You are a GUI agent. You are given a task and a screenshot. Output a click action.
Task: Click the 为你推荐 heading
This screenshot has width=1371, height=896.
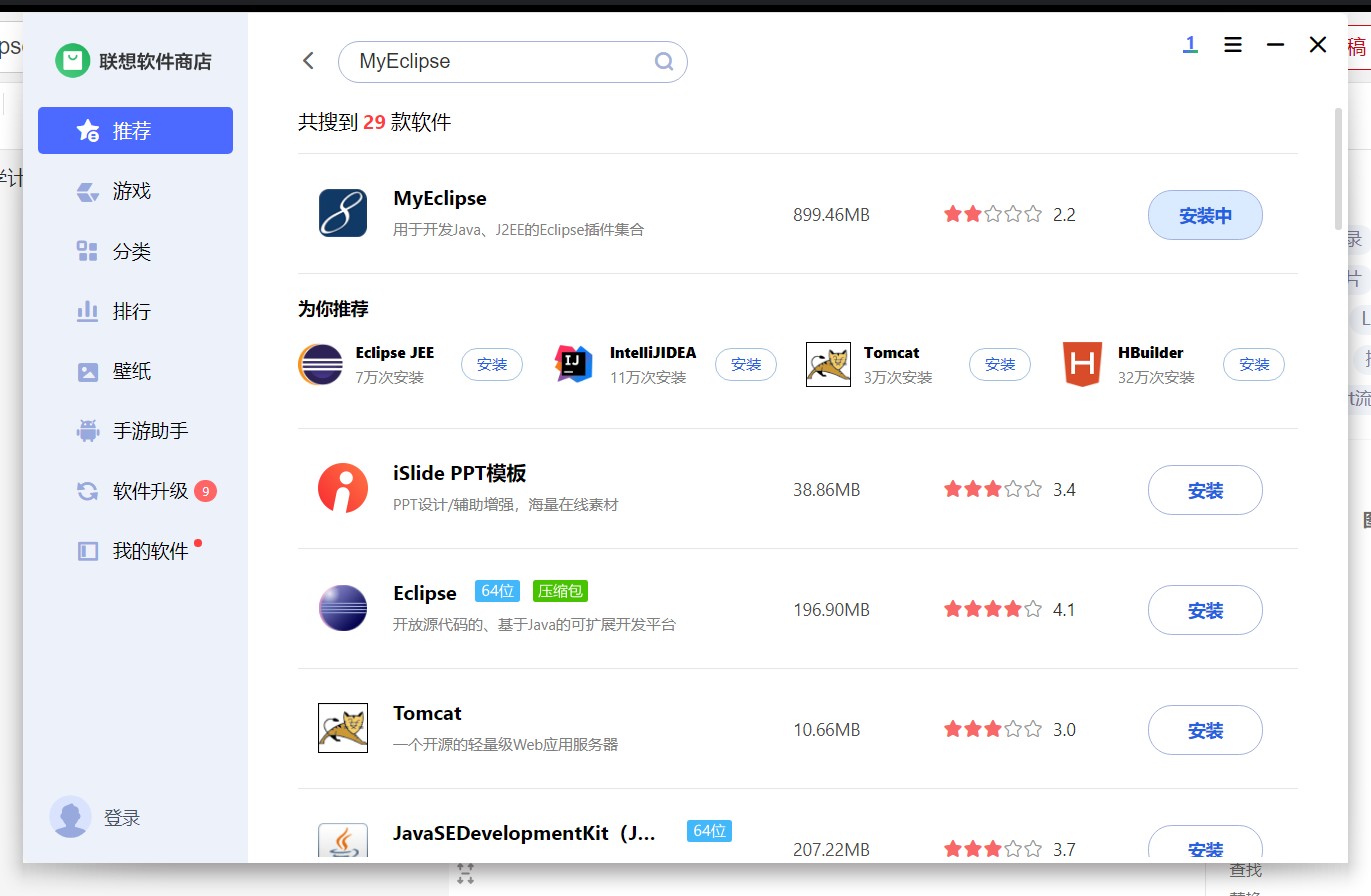(x=333, y=309)
